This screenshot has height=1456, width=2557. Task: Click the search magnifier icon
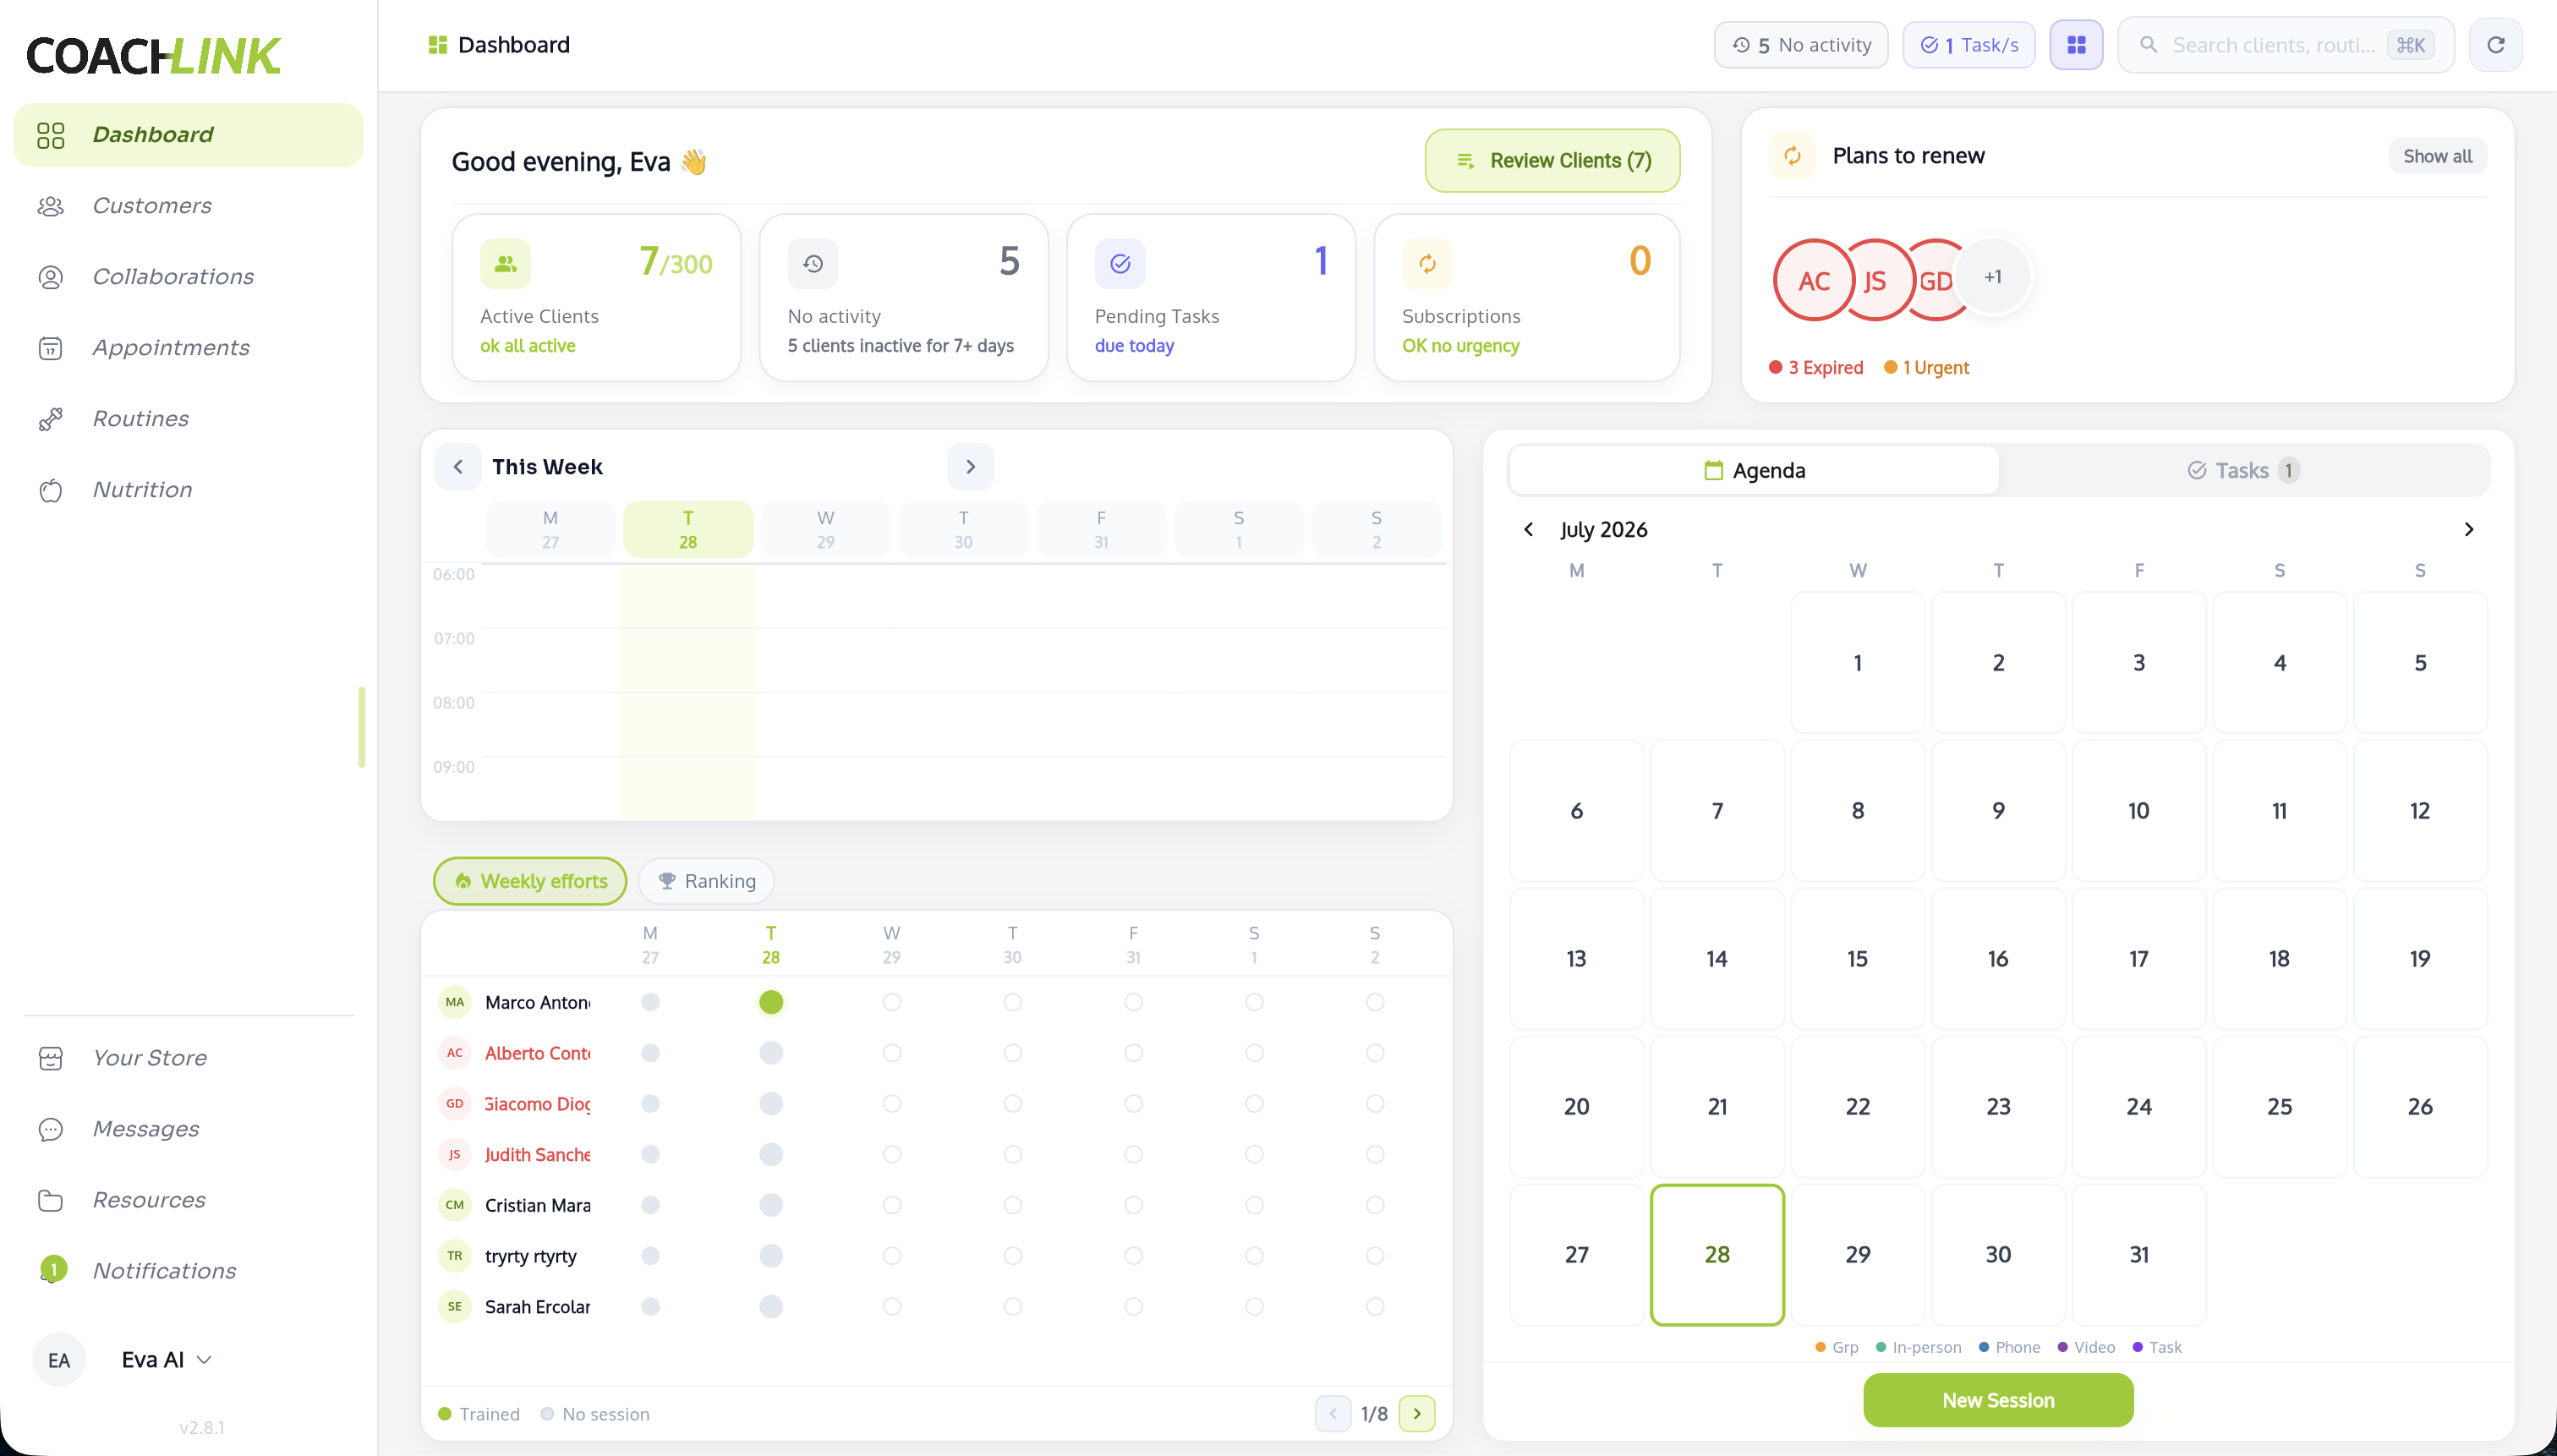pos(2148,45)
